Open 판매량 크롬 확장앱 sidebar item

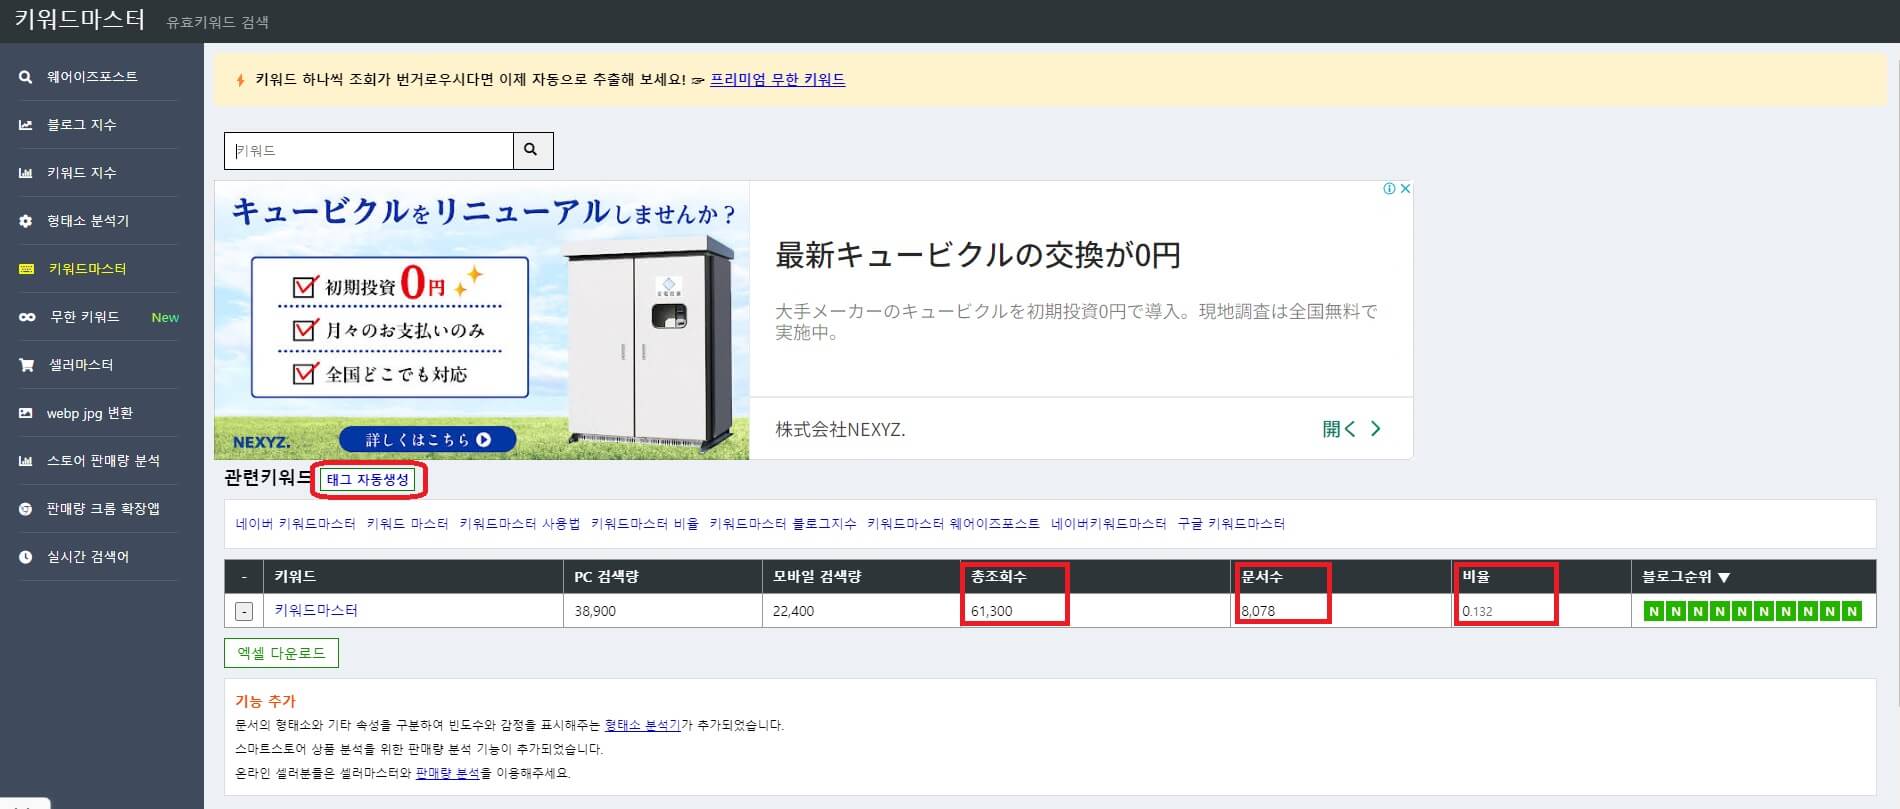tap(103, 509)
